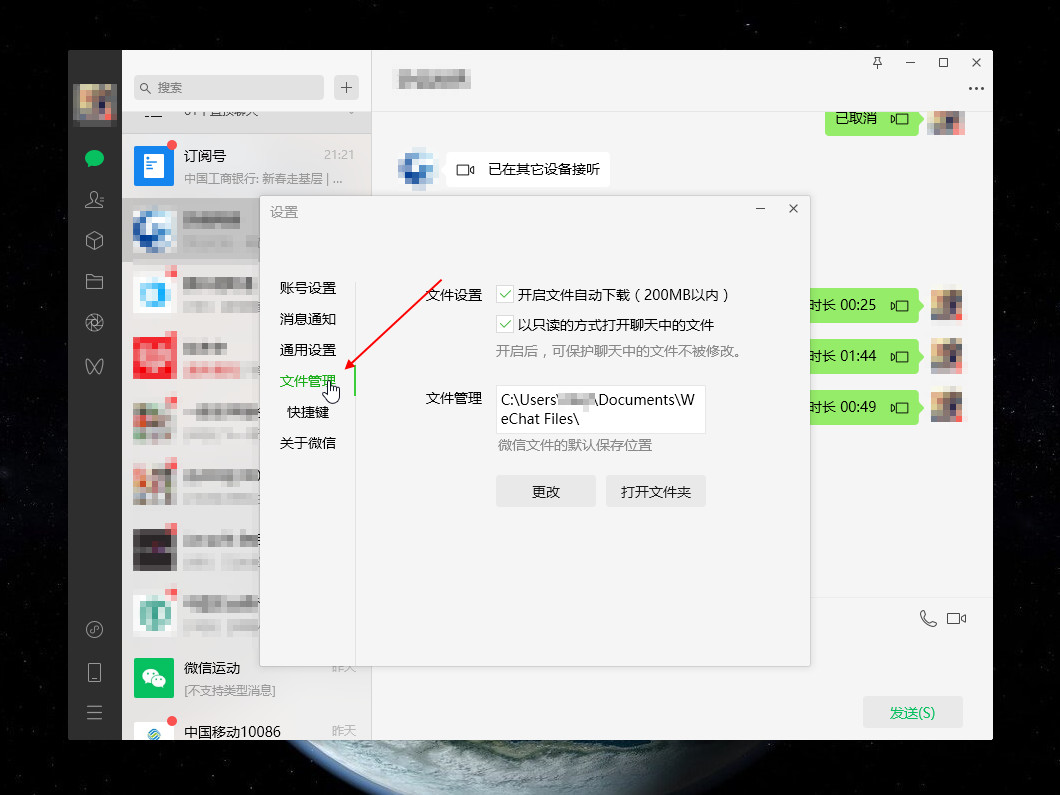Minimize the 设置 dialog
This screenshot has width=1060, height=795.
click(761, 209)
